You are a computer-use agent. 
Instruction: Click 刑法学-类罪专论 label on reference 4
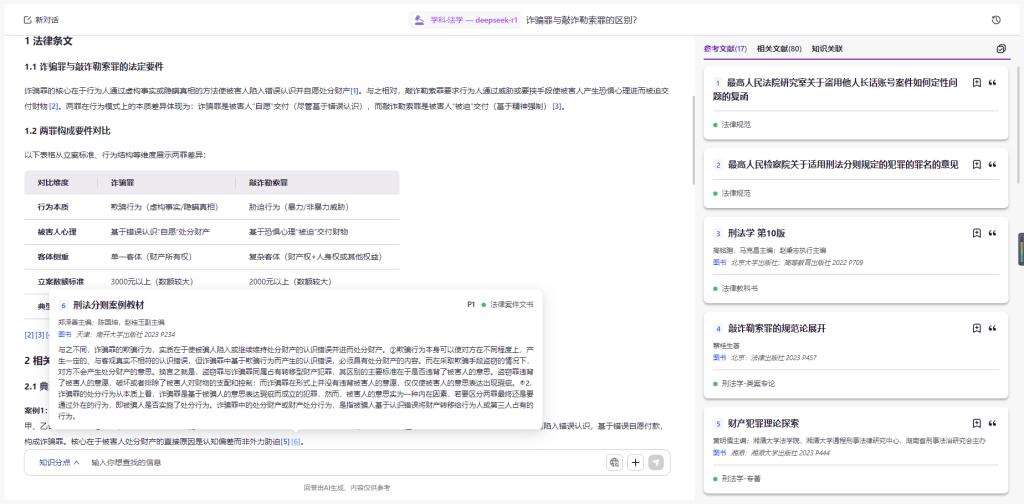click(748, 383)
